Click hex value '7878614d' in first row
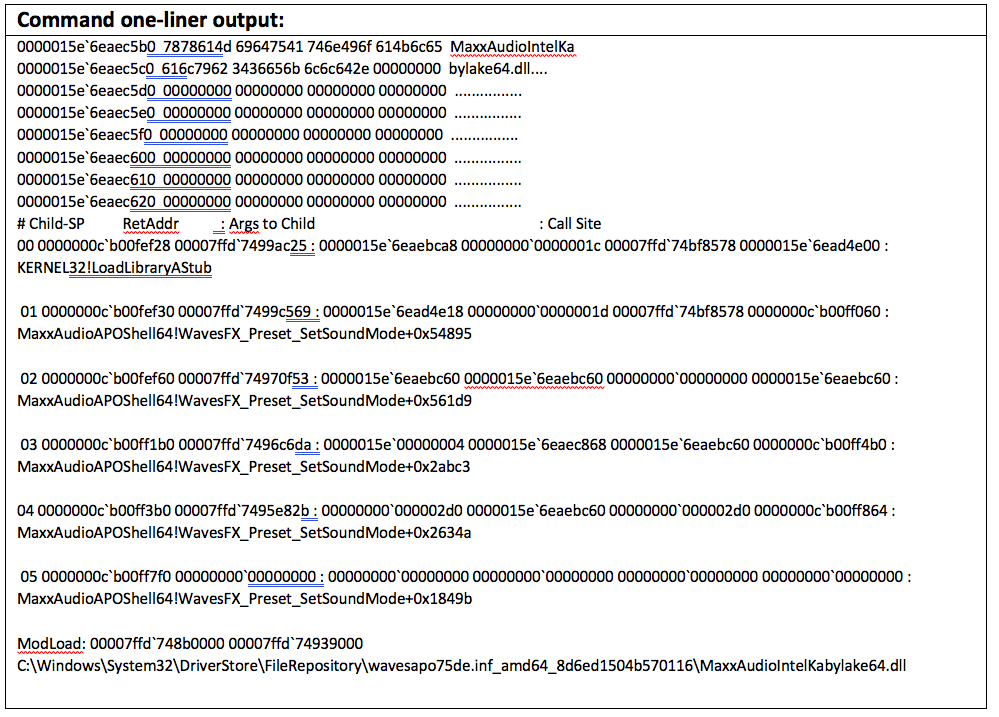Screen dimensions: 999x717 [x=198, y=47]
